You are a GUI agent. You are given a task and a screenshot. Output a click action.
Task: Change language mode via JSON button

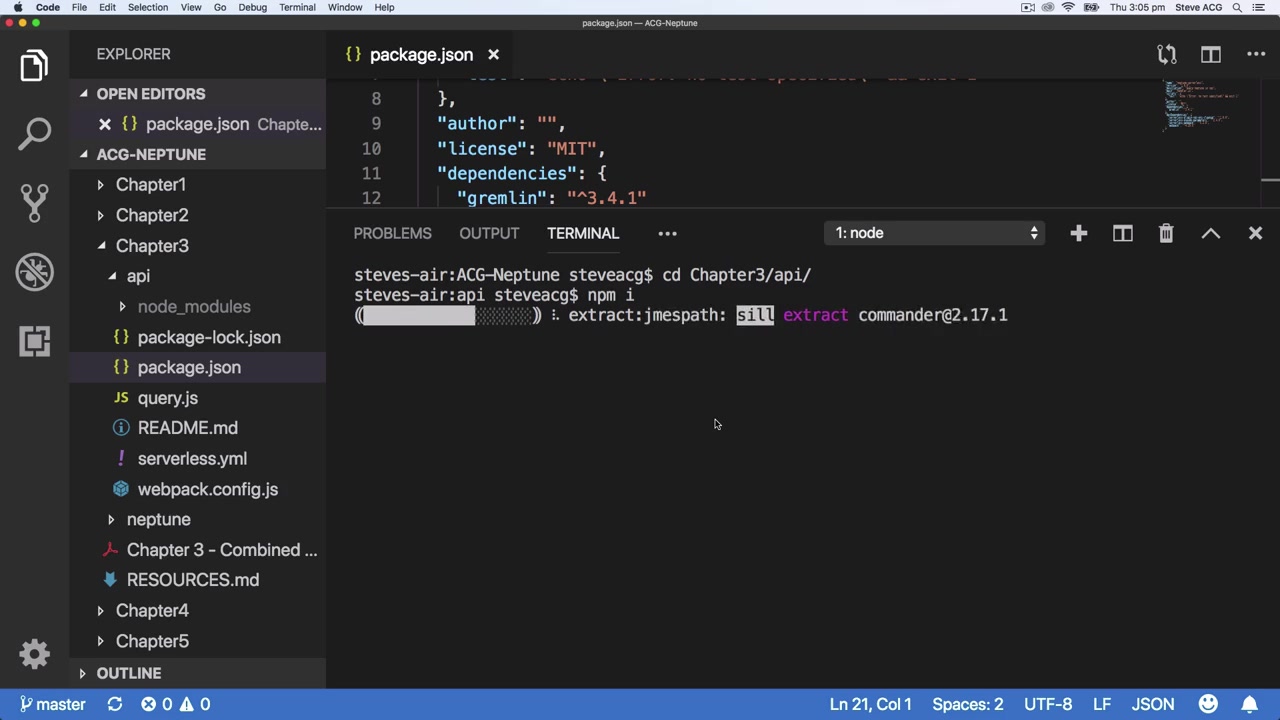(x=1152, y=704)
